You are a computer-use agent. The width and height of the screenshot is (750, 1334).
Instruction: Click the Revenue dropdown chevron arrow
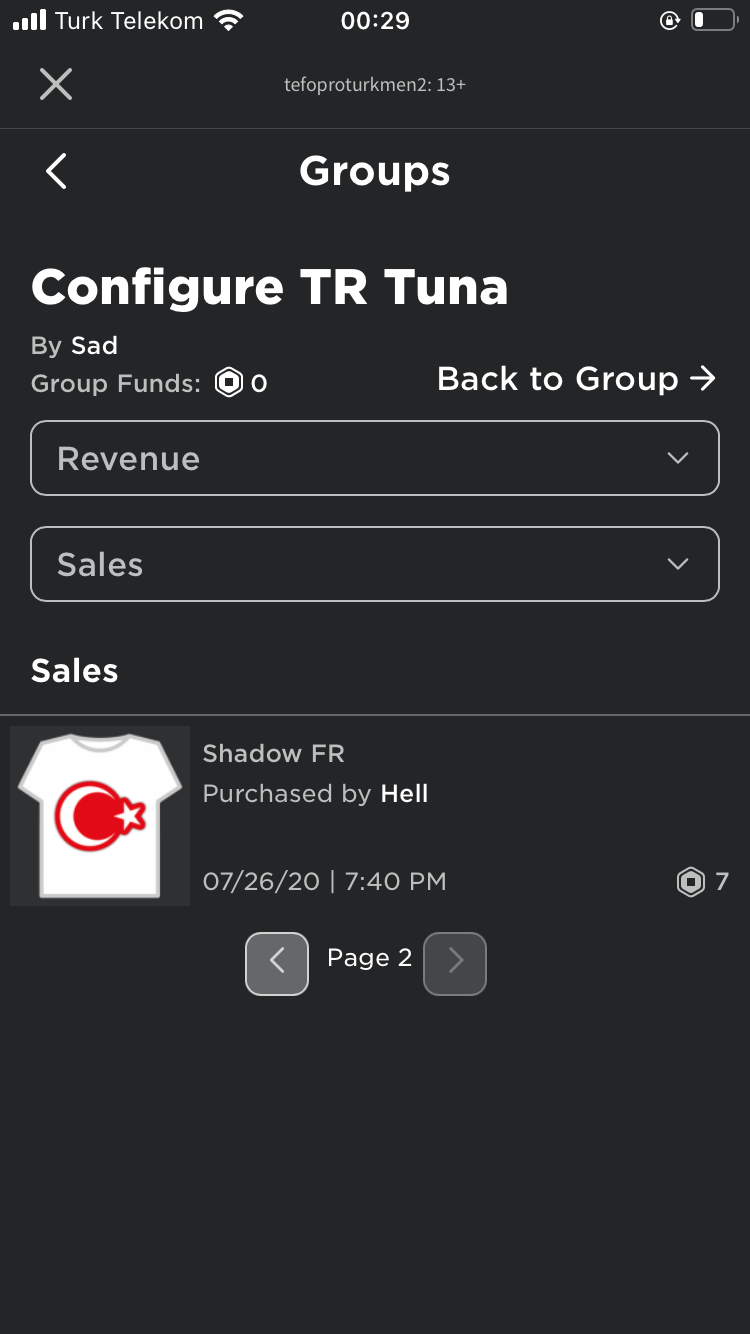[678, 458]
